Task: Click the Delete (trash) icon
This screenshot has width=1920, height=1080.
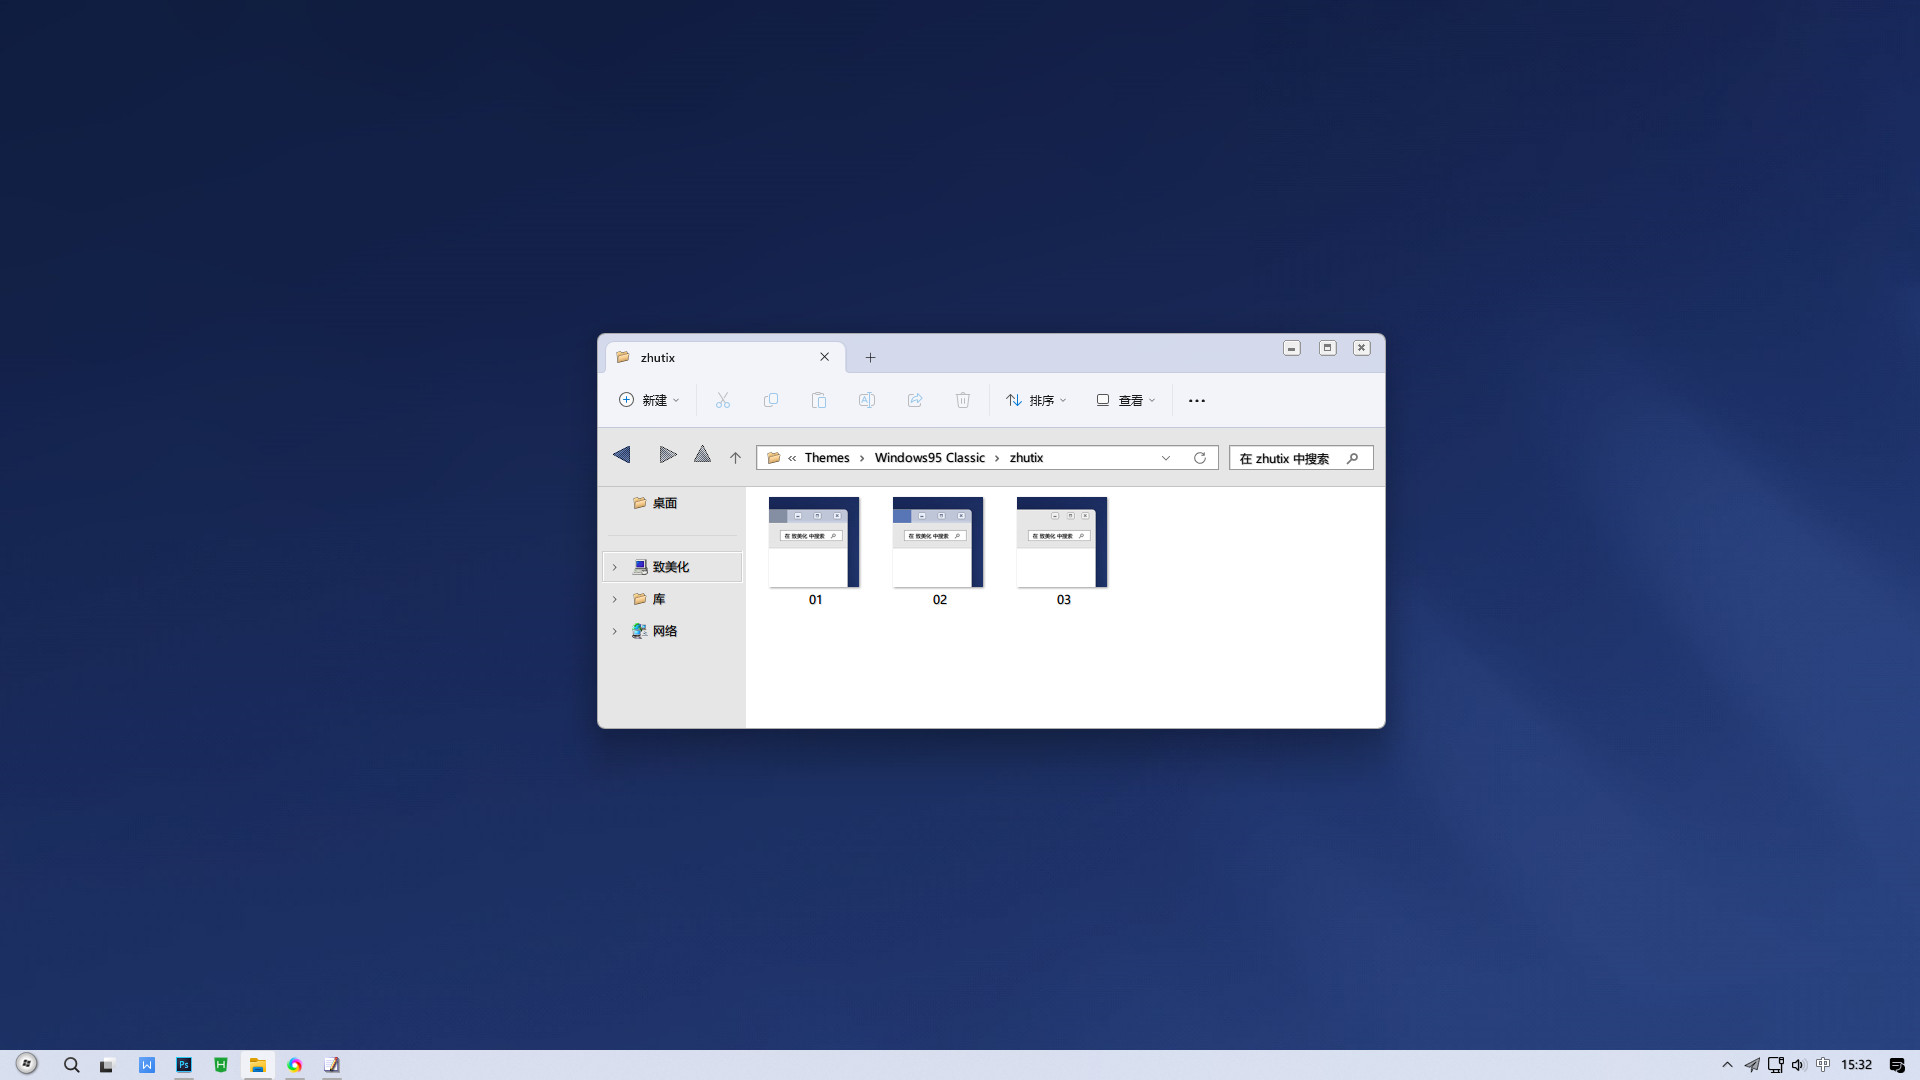Action: pos(963,400)
